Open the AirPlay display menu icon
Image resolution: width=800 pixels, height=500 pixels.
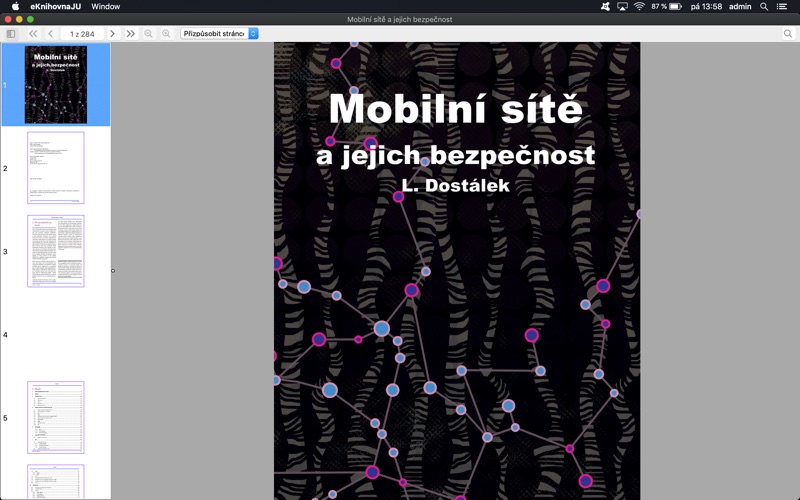[x=622, y=7]
